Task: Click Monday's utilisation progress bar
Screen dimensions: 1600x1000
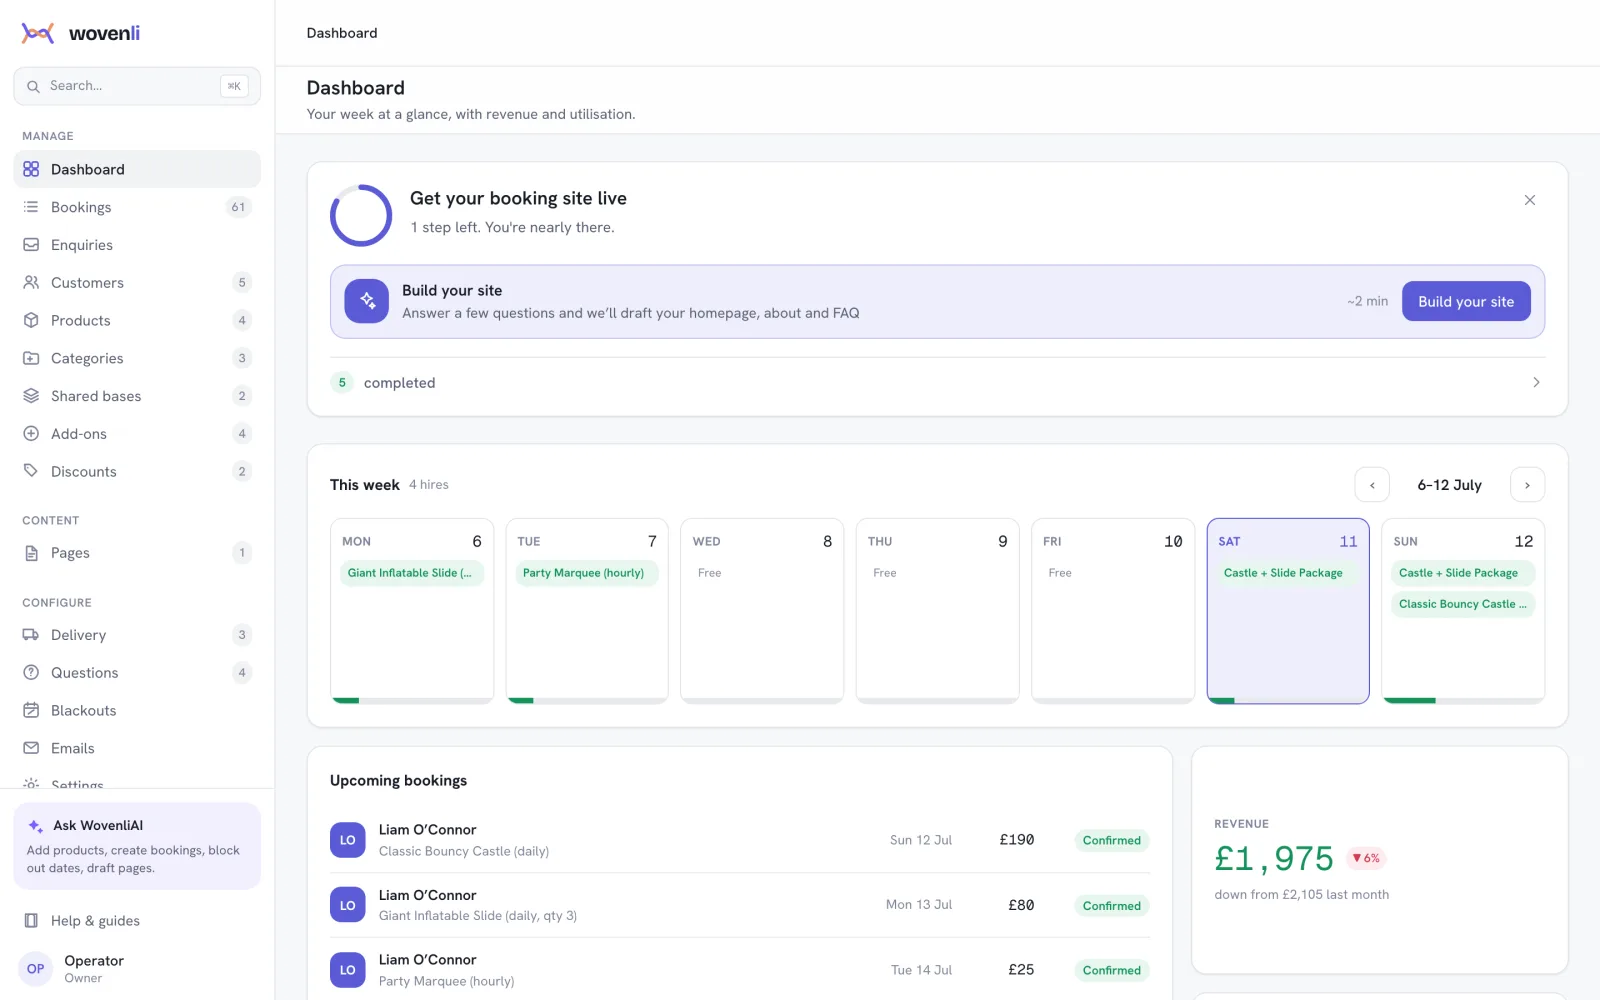Action: tap(412, 700)
